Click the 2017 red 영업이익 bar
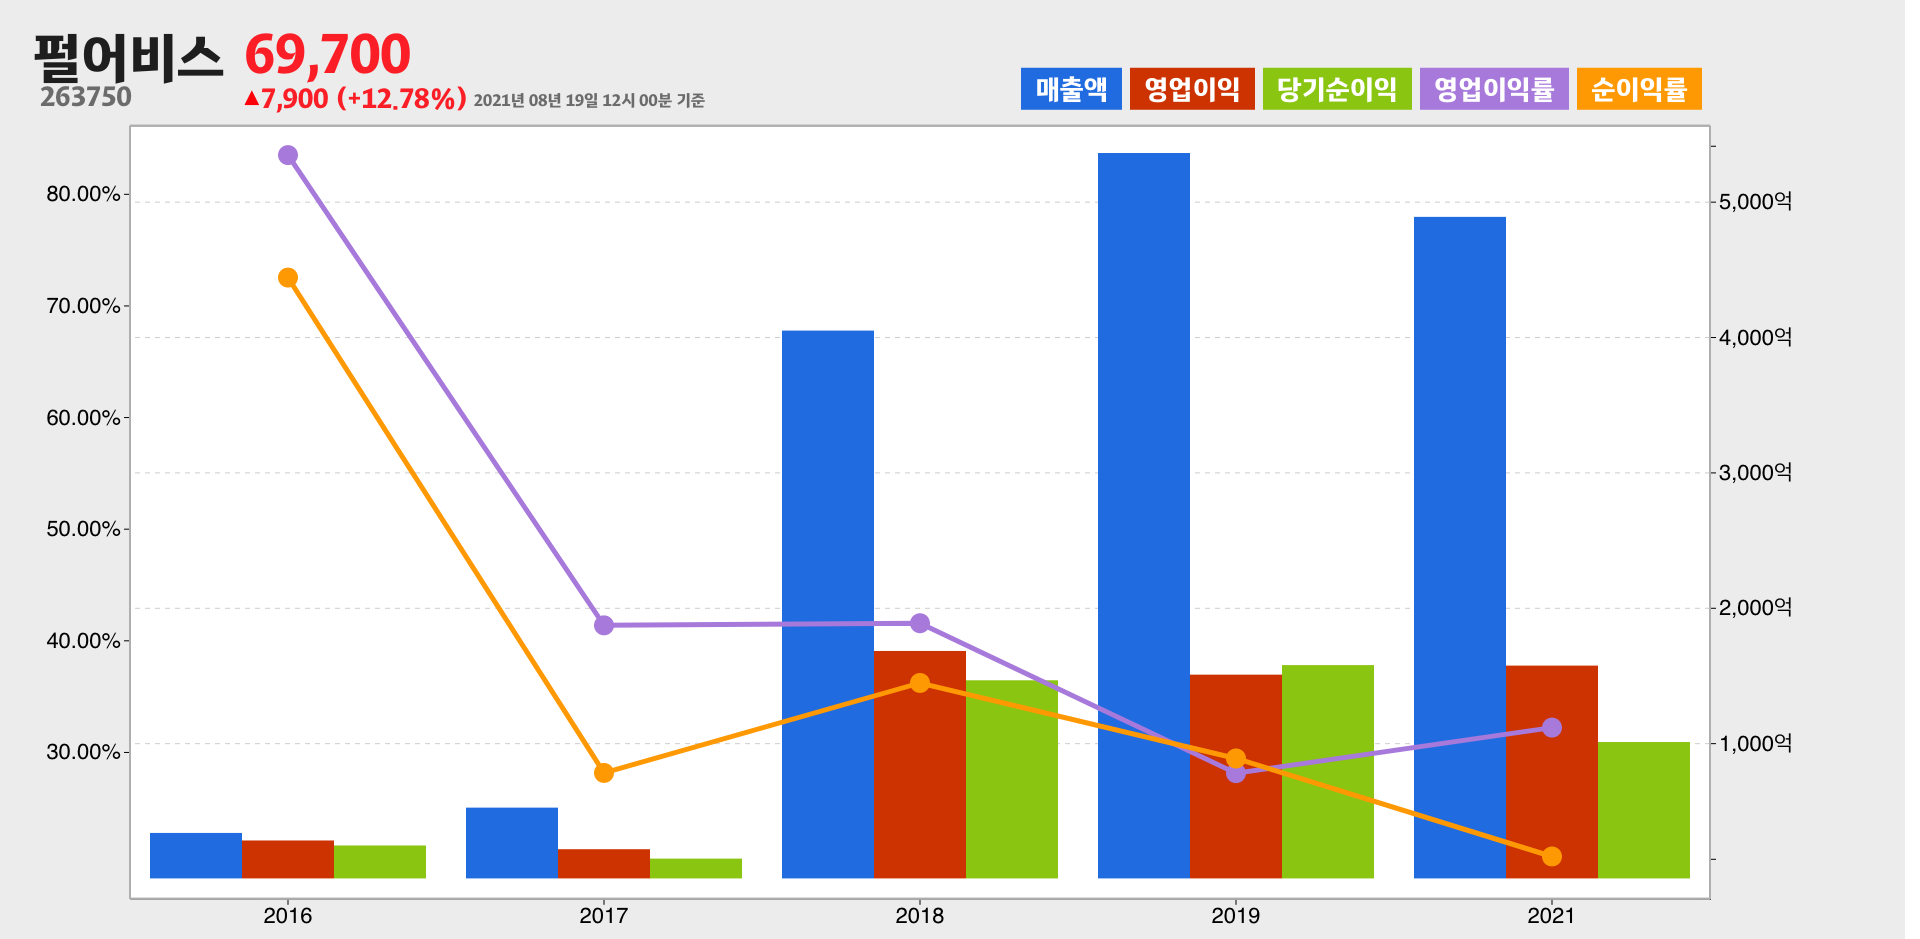 [604, 864]
